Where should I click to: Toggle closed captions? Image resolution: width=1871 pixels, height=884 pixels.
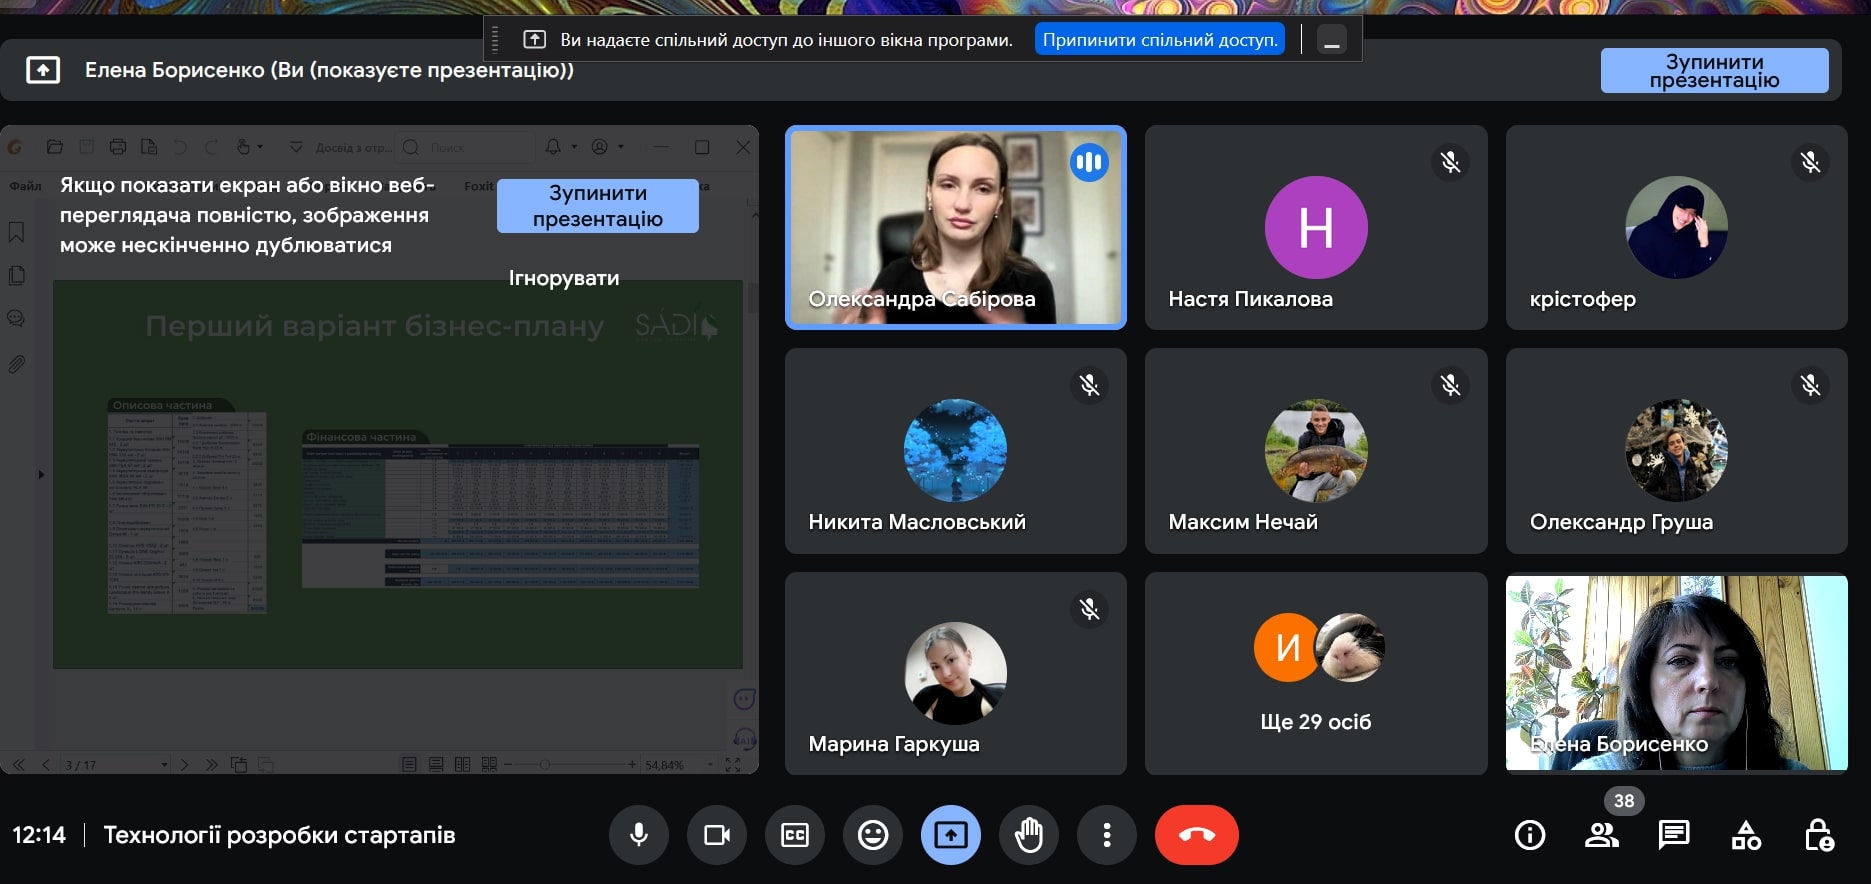pyautogui.click(x=795, y=835)
